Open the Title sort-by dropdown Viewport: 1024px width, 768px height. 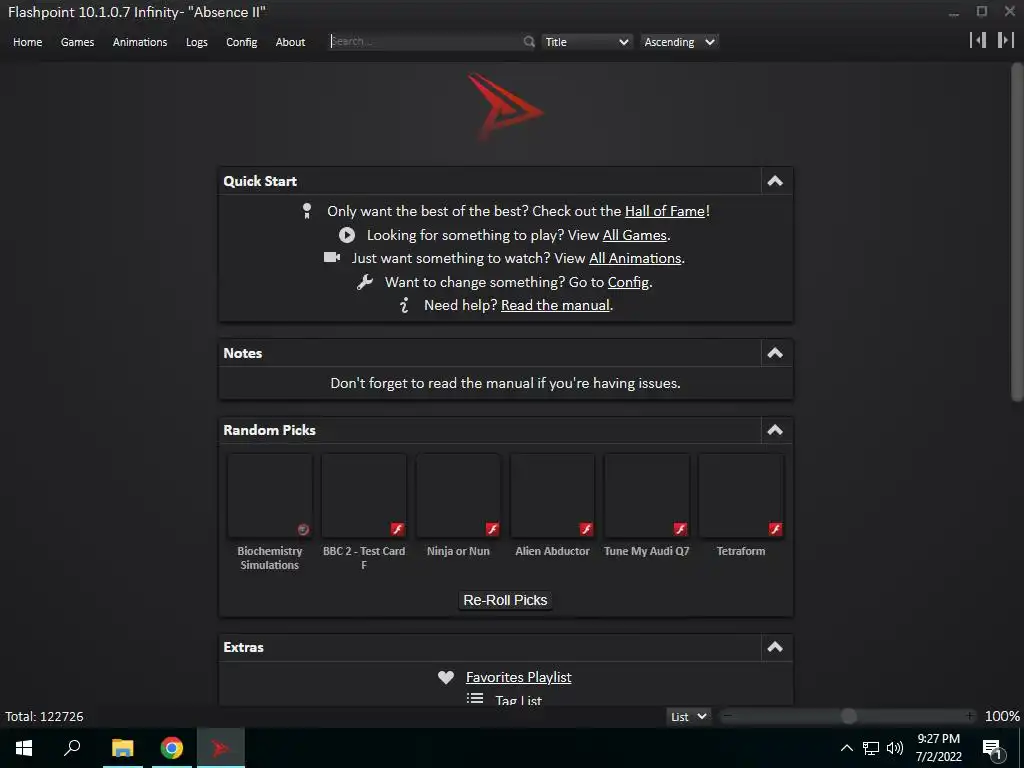point(587,42)
